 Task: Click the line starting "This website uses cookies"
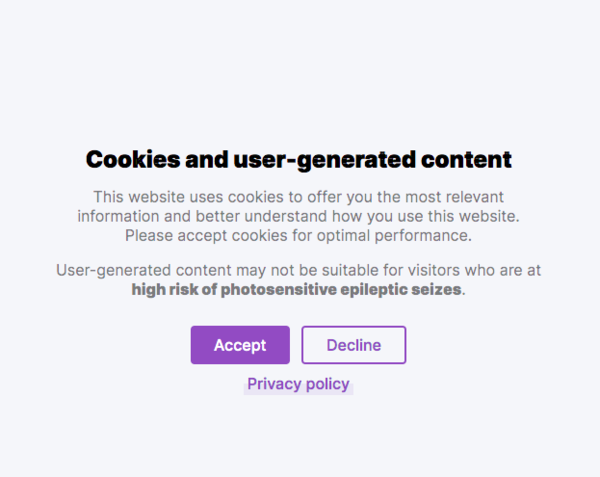pos(298,196)
